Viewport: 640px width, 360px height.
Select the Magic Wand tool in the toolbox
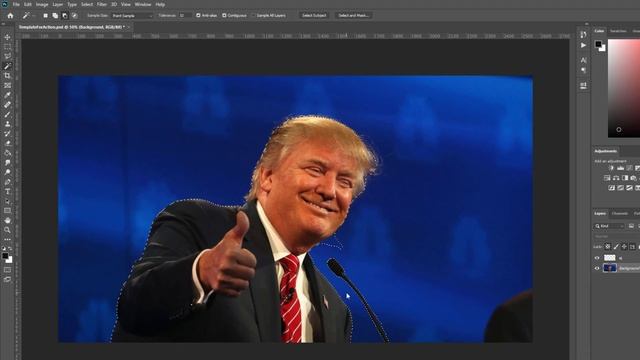pos(7,66)
